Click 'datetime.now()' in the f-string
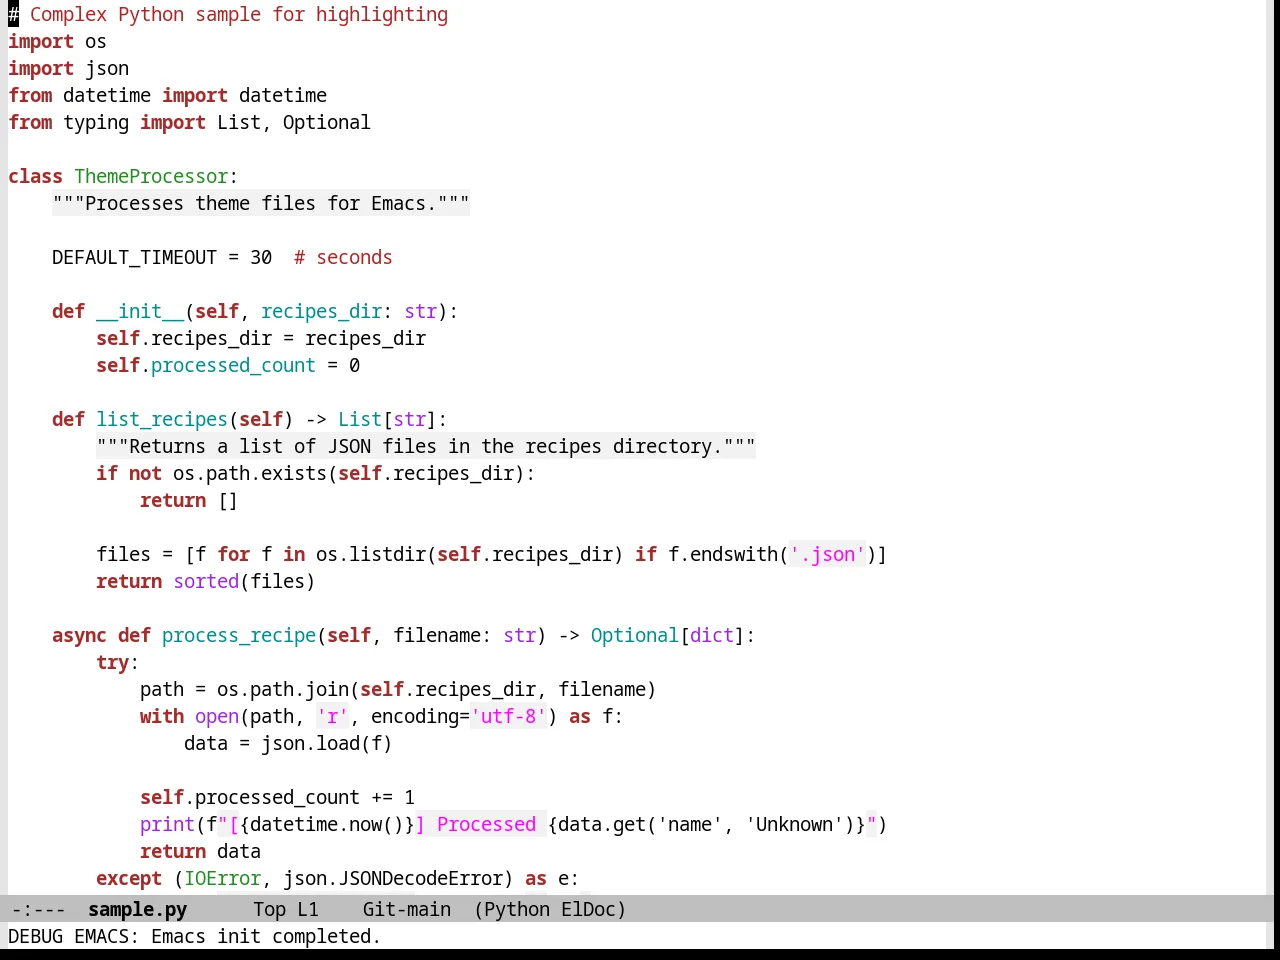Viewport: 1280px width, 960px height. [327, 824]
